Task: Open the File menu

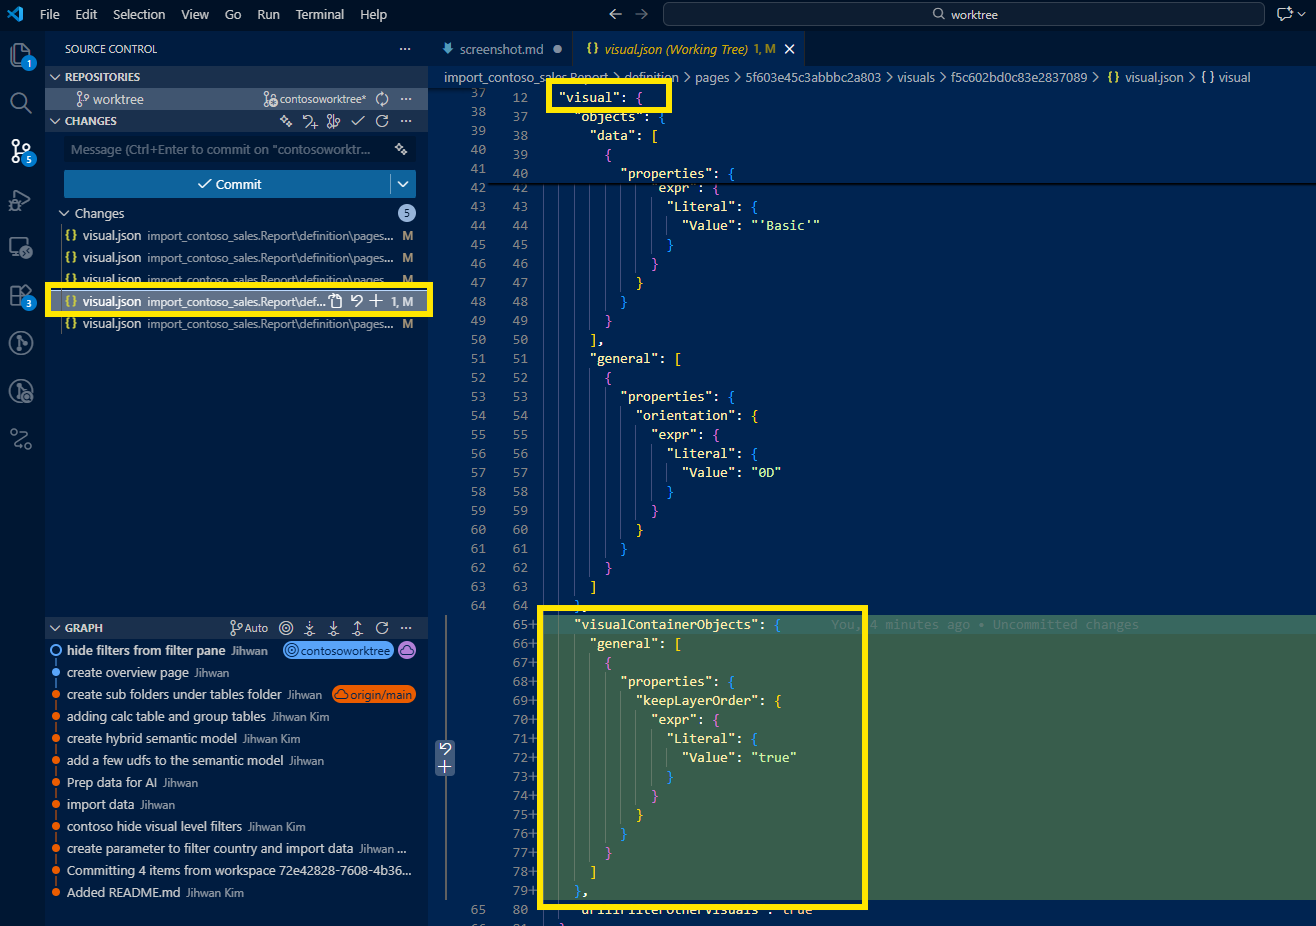Action: pos(50,14)
